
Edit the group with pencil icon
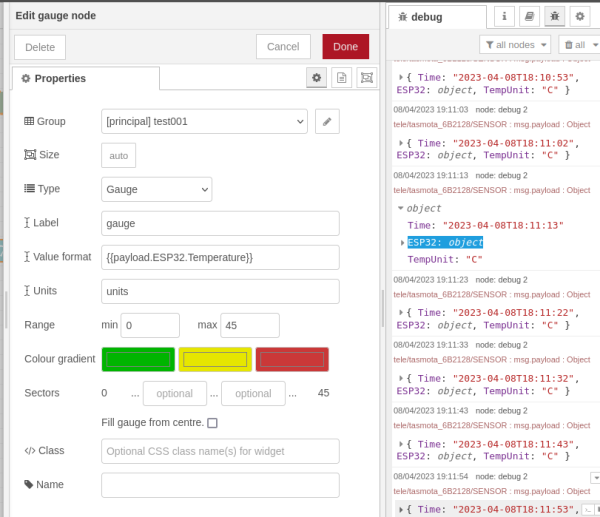(327, 122)
